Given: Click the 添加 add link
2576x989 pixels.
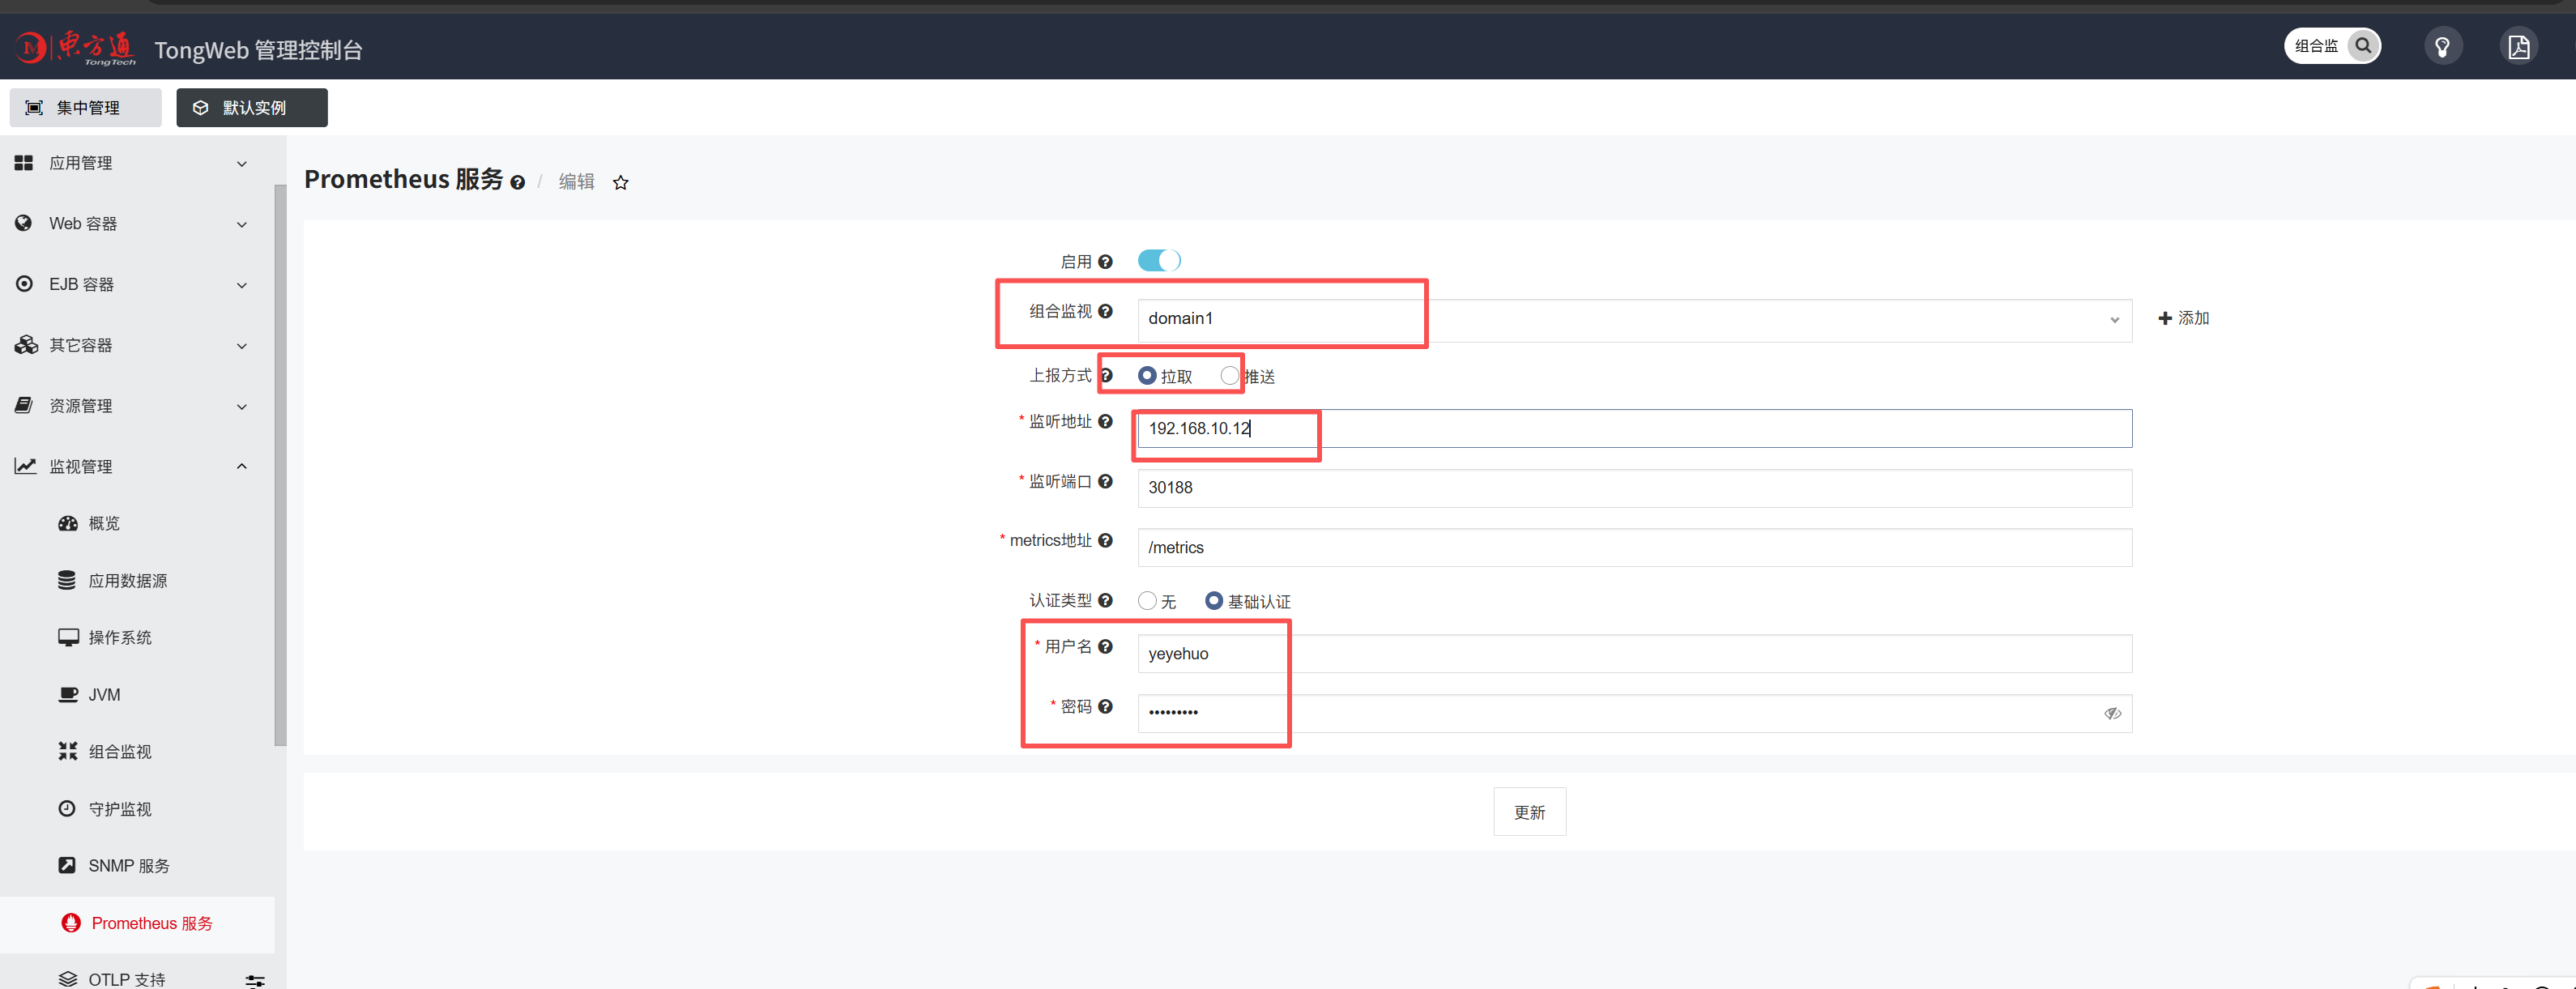Looking at the screenshot, I should (x=2183, y=318).
